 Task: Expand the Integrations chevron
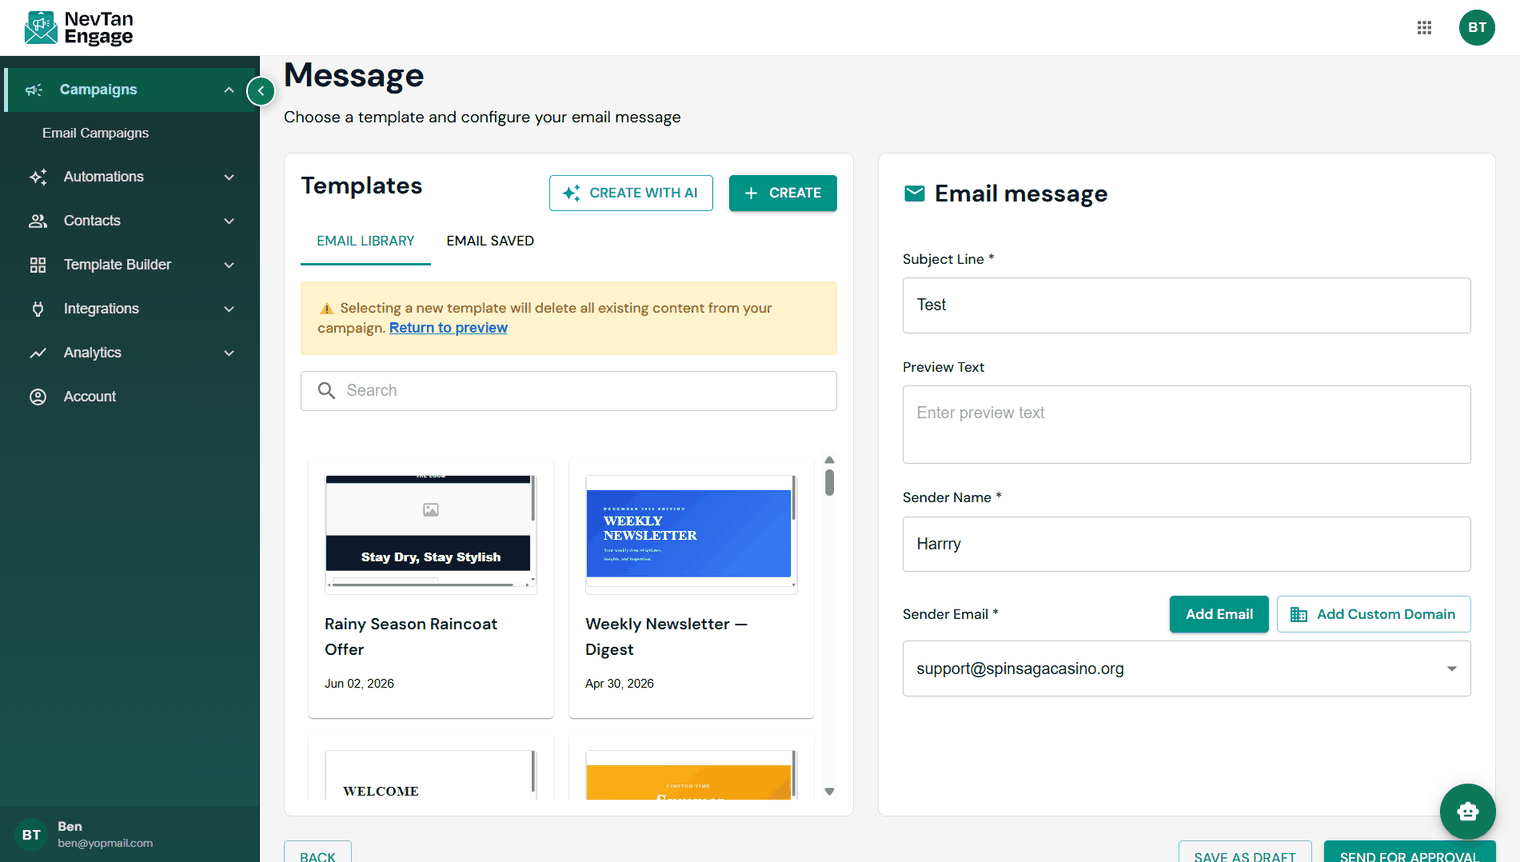(x=229, y=309)
